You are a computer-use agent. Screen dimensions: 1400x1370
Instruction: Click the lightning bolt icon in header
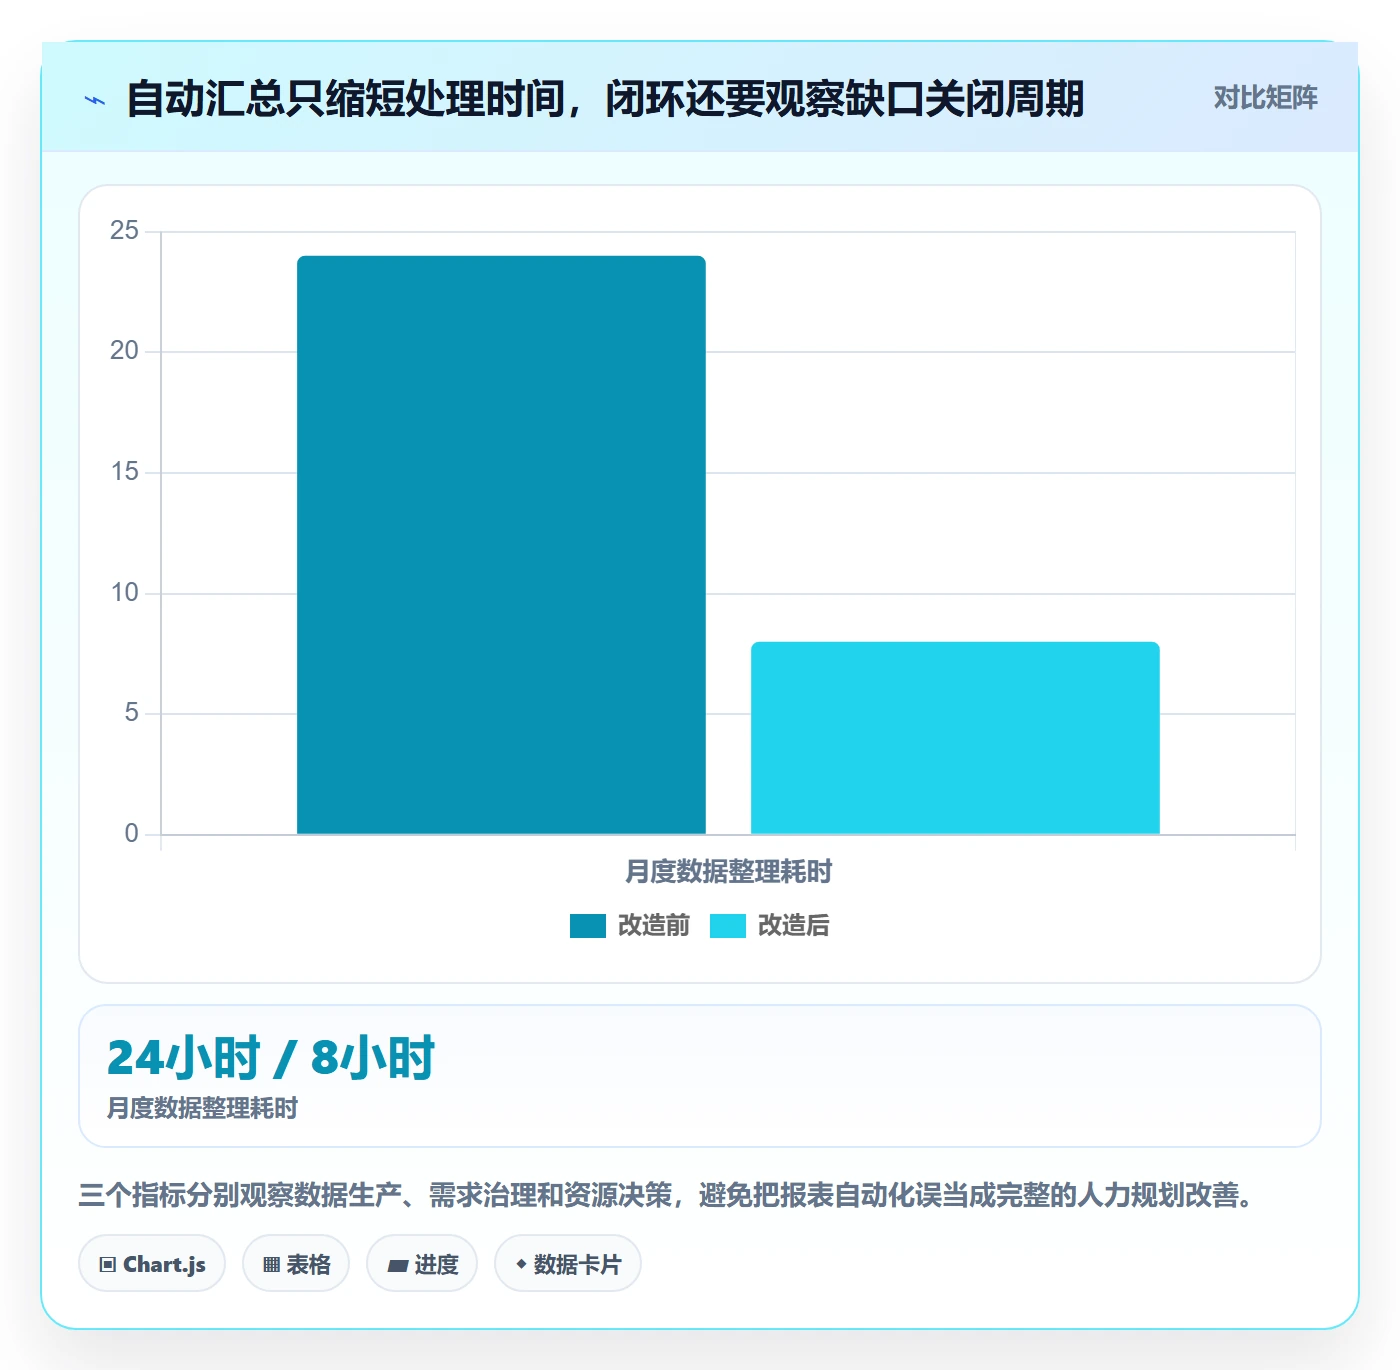95,100
